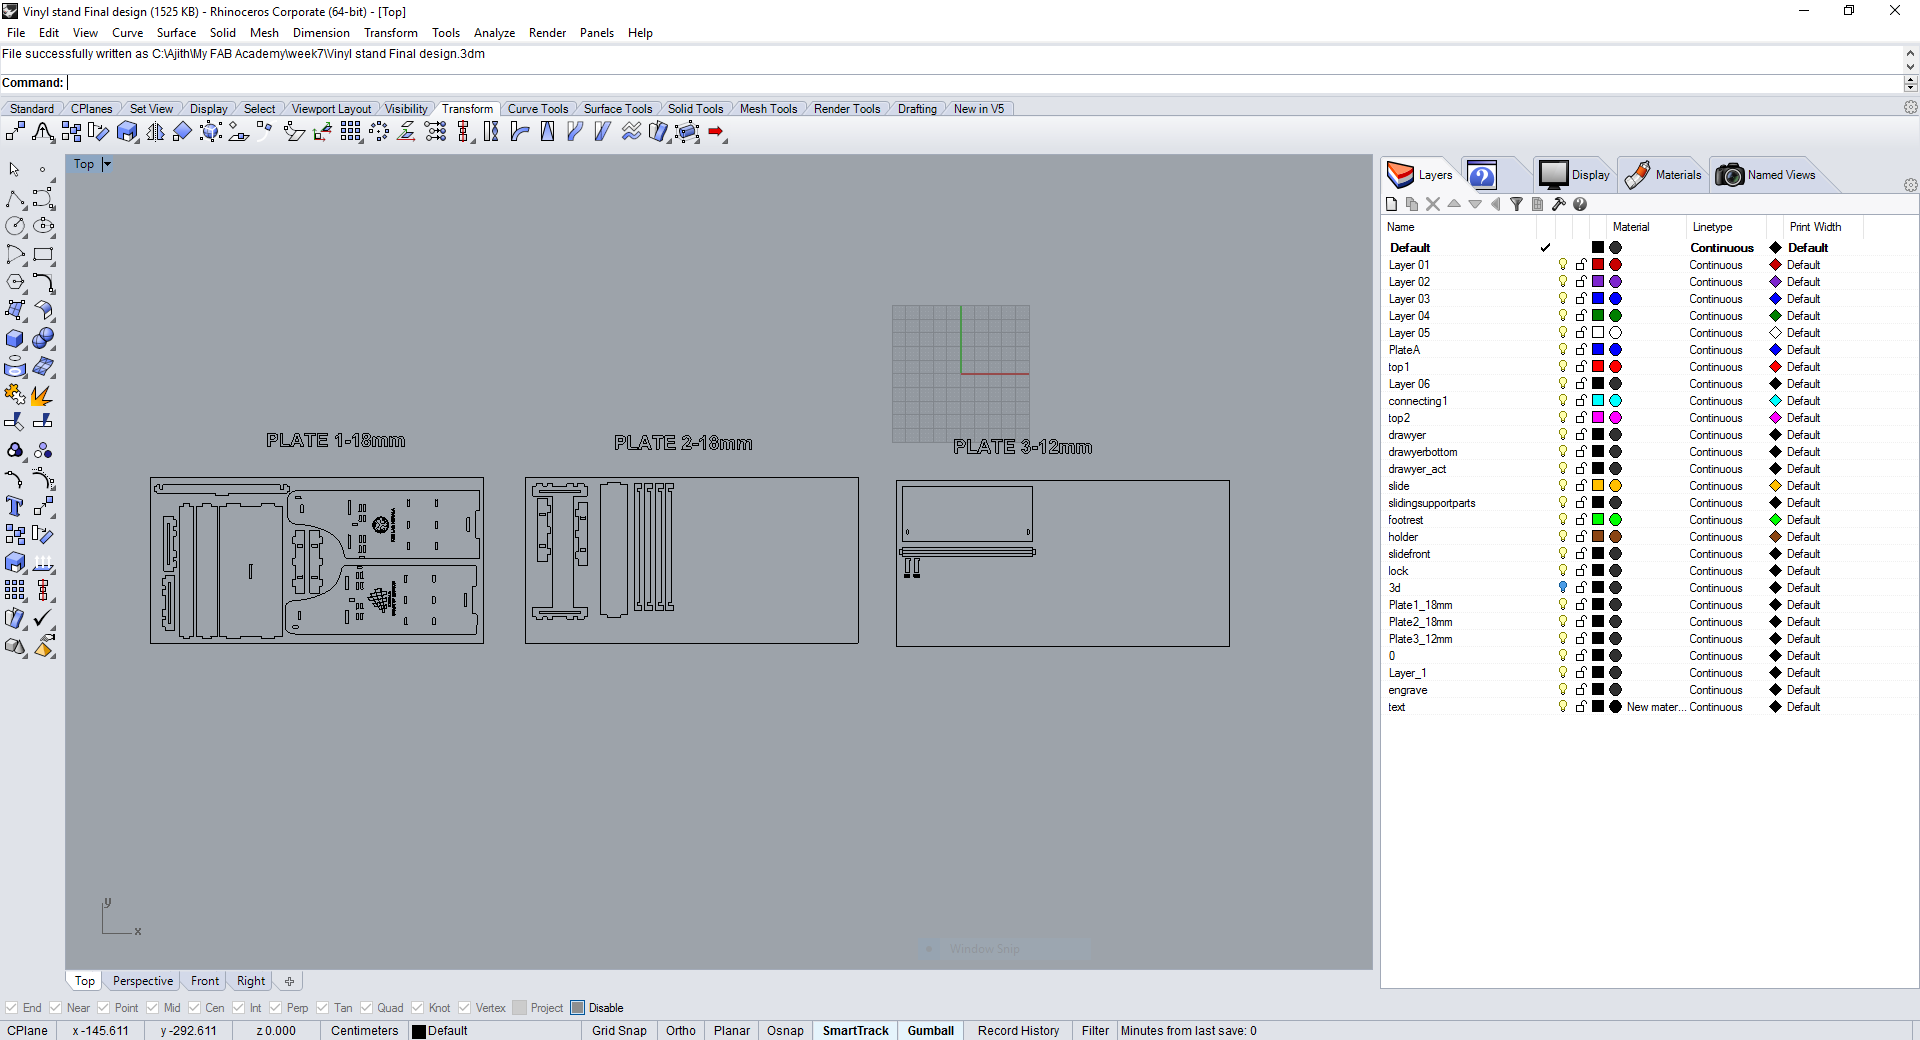Toggle the Near osnap checkbox
This screenshot has height=1040, width=1920.
pos(55,1008)
